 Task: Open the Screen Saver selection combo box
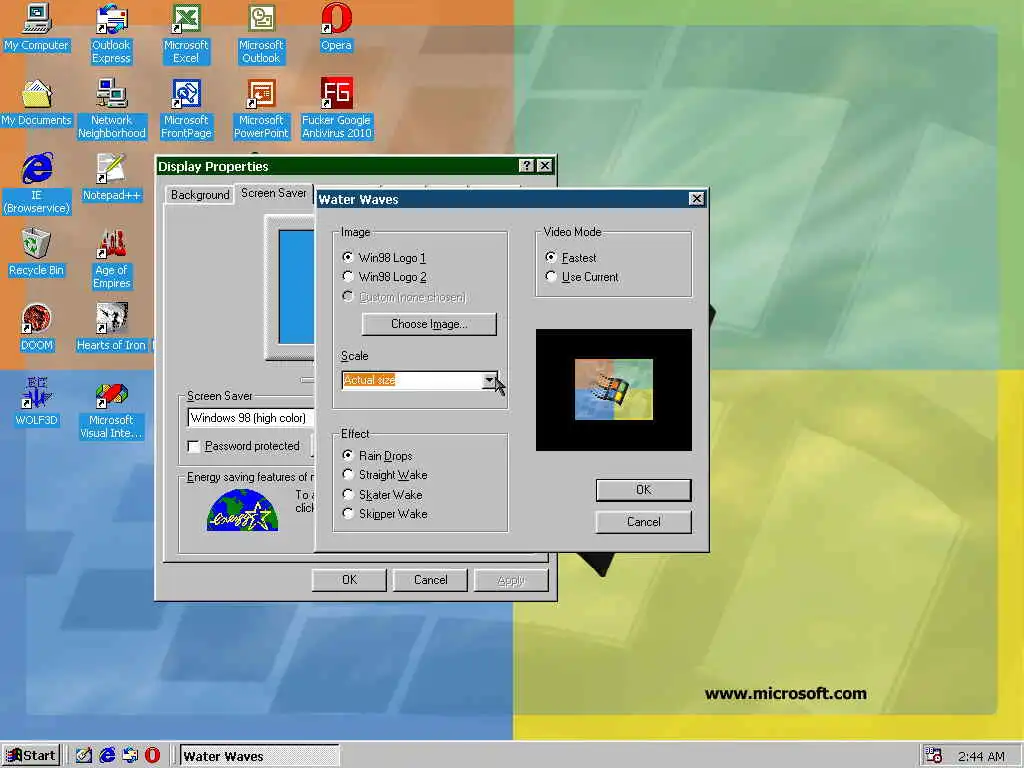click(x=251, y=418)
